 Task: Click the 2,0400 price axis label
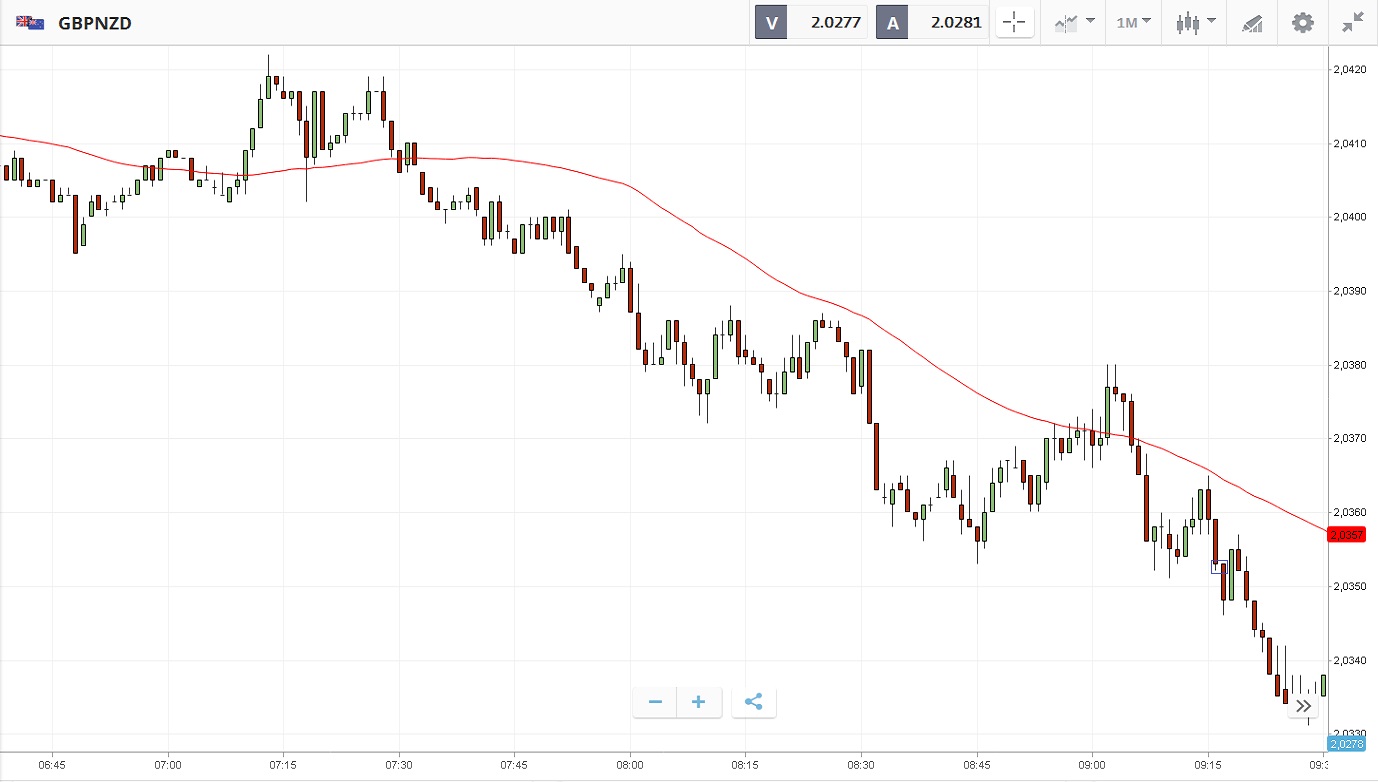[1349, 217]
